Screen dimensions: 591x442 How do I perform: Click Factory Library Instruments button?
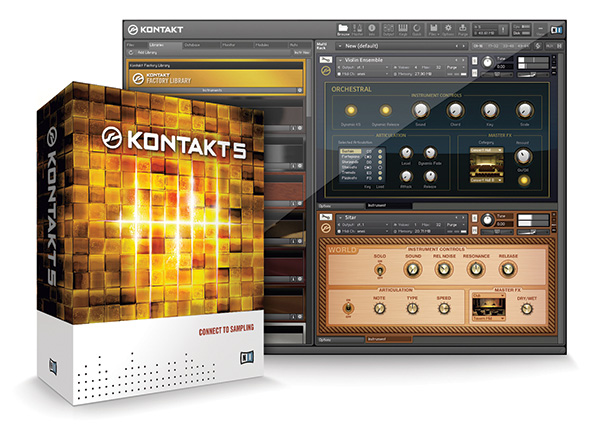[x=212, y=90]
